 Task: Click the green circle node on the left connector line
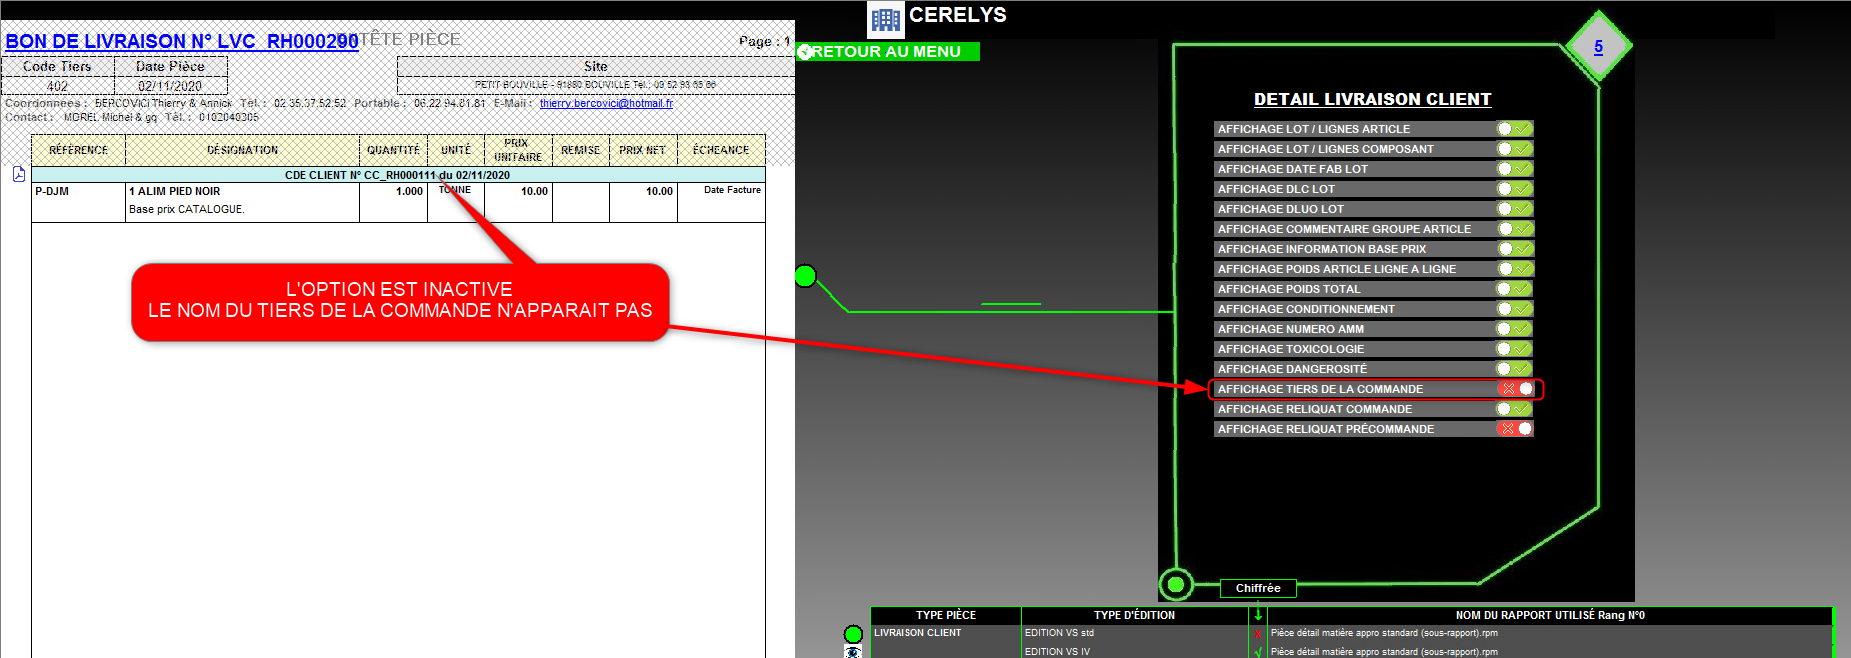click(x=805, y=276)
